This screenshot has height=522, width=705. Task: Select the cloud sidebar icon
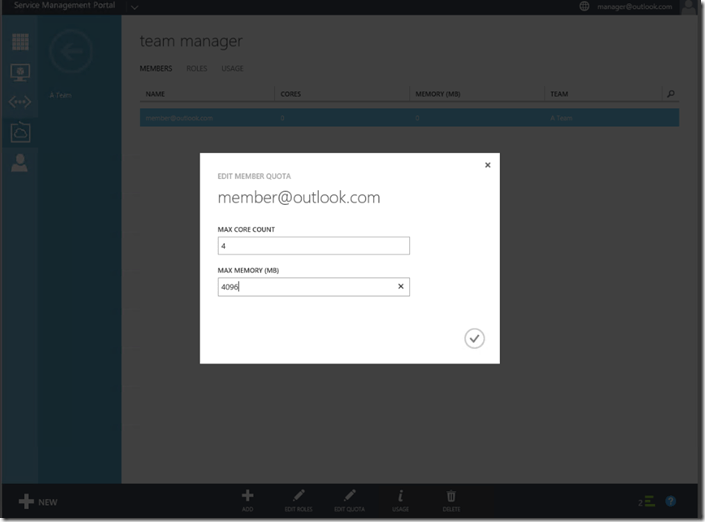pos(20,132)
